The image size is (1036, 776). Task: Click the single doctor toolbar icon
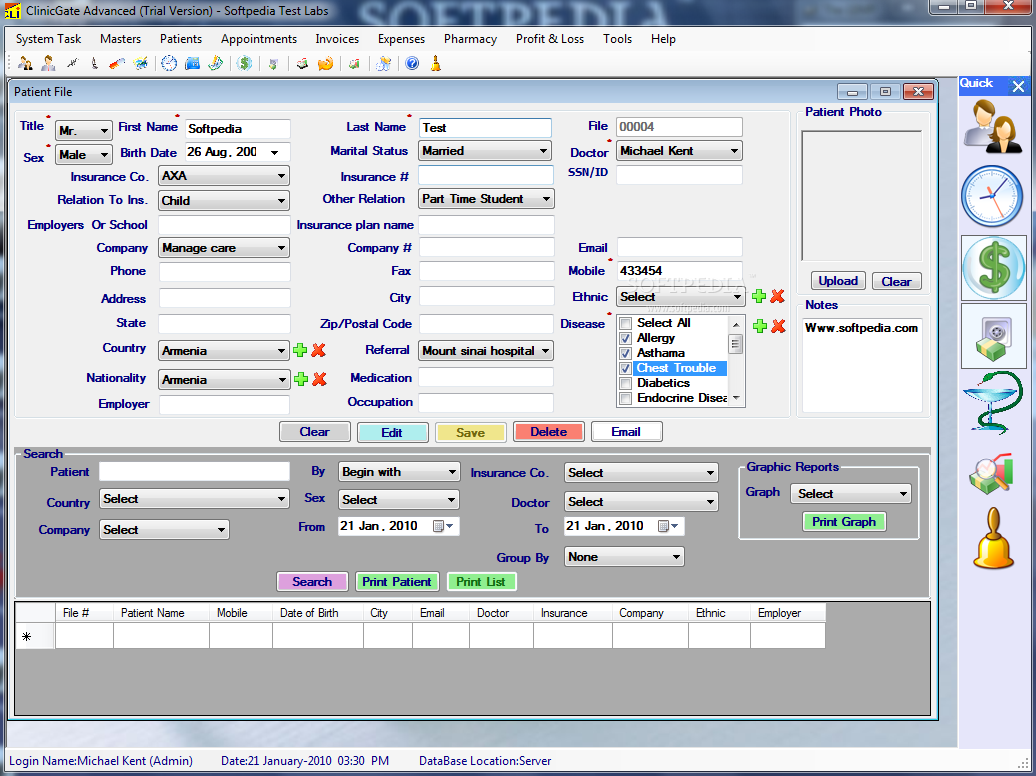48,63
